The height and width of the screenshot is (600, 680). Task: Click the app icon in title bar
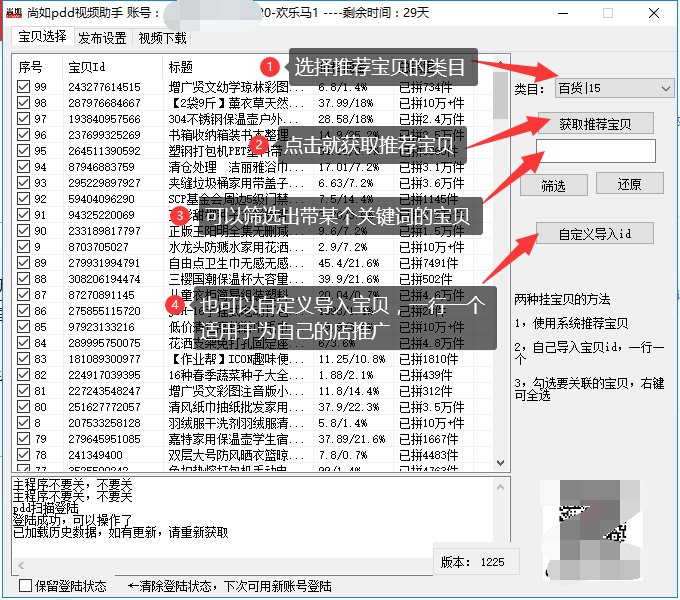pyautogui.click(x=14, y=13)
